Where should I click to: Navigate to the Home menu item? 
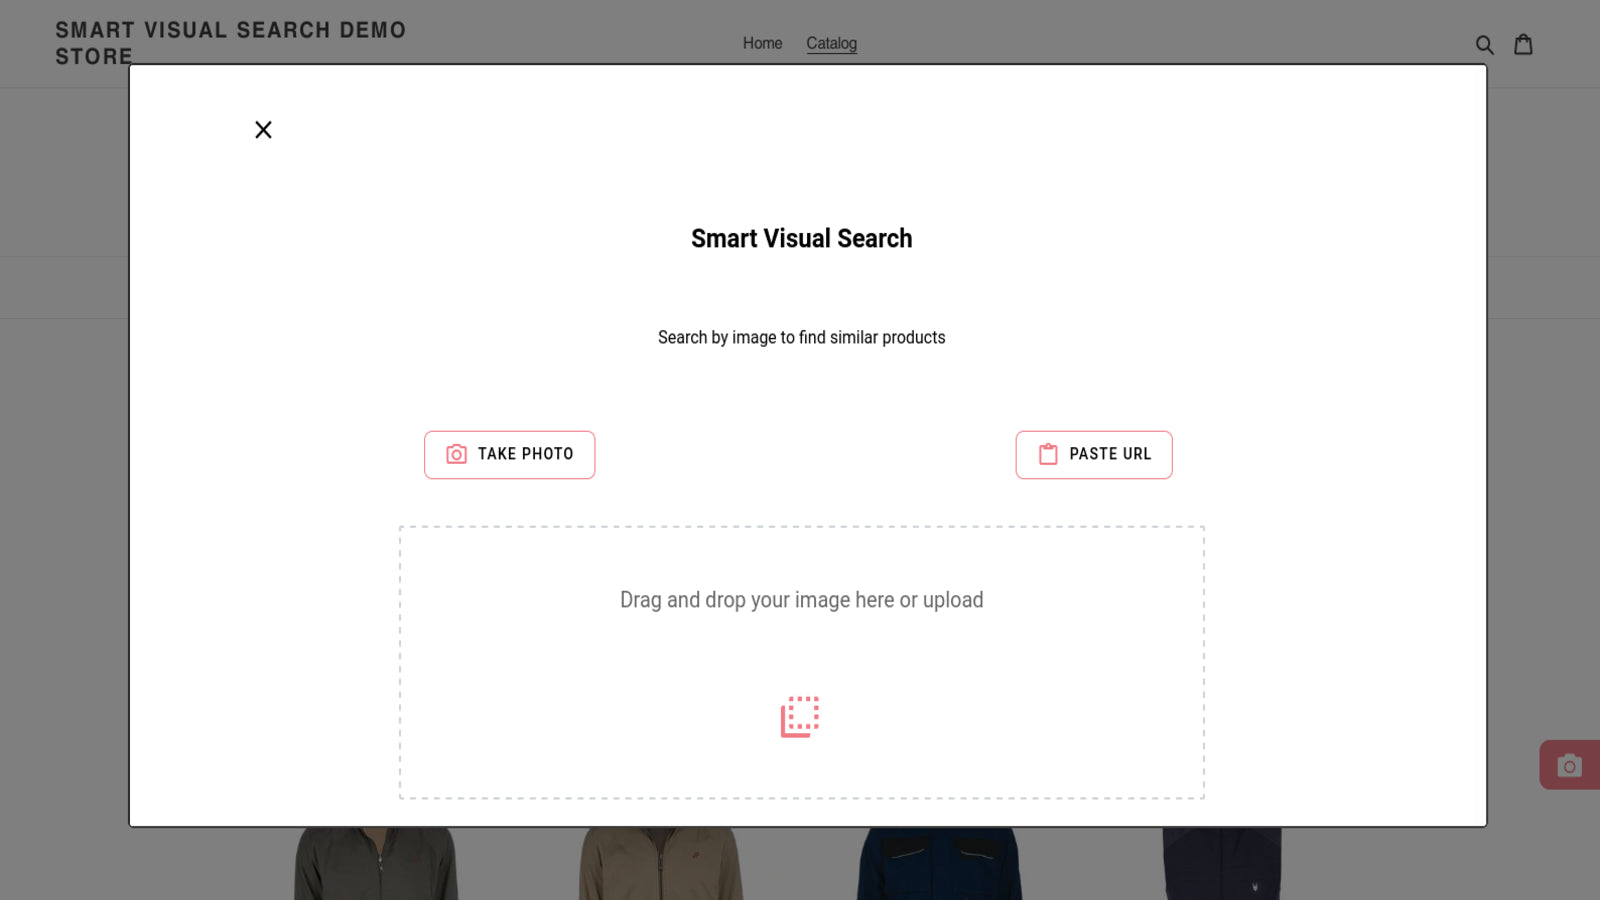762,44
